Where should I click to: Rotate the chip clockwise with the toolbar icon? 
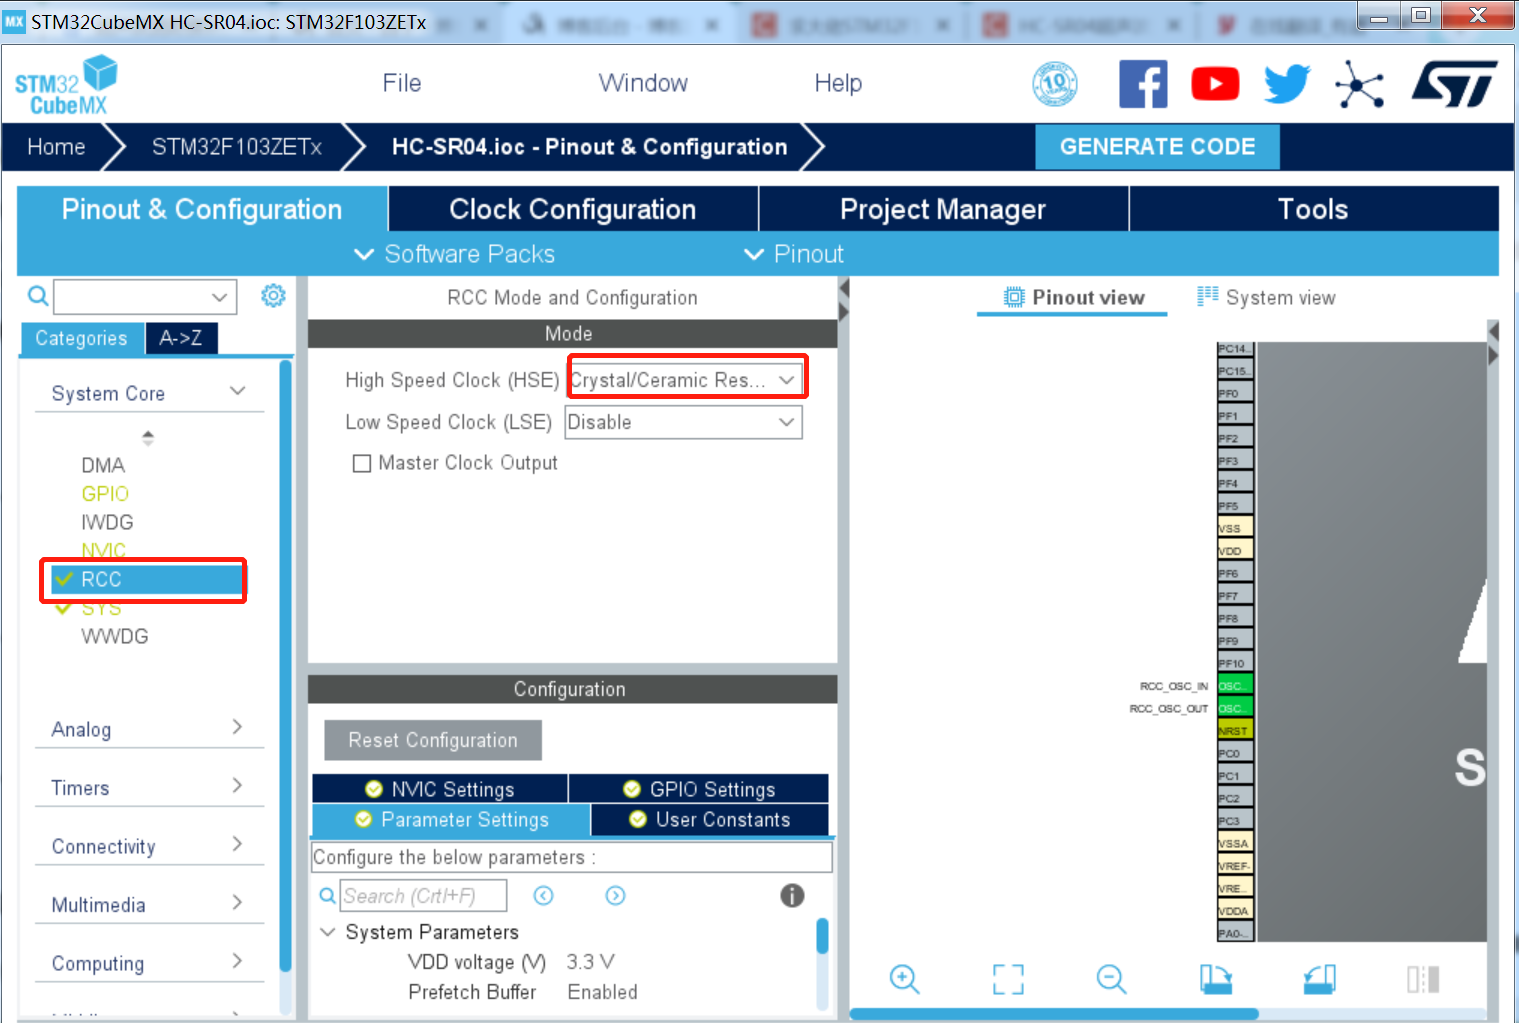pos(1216,979)
